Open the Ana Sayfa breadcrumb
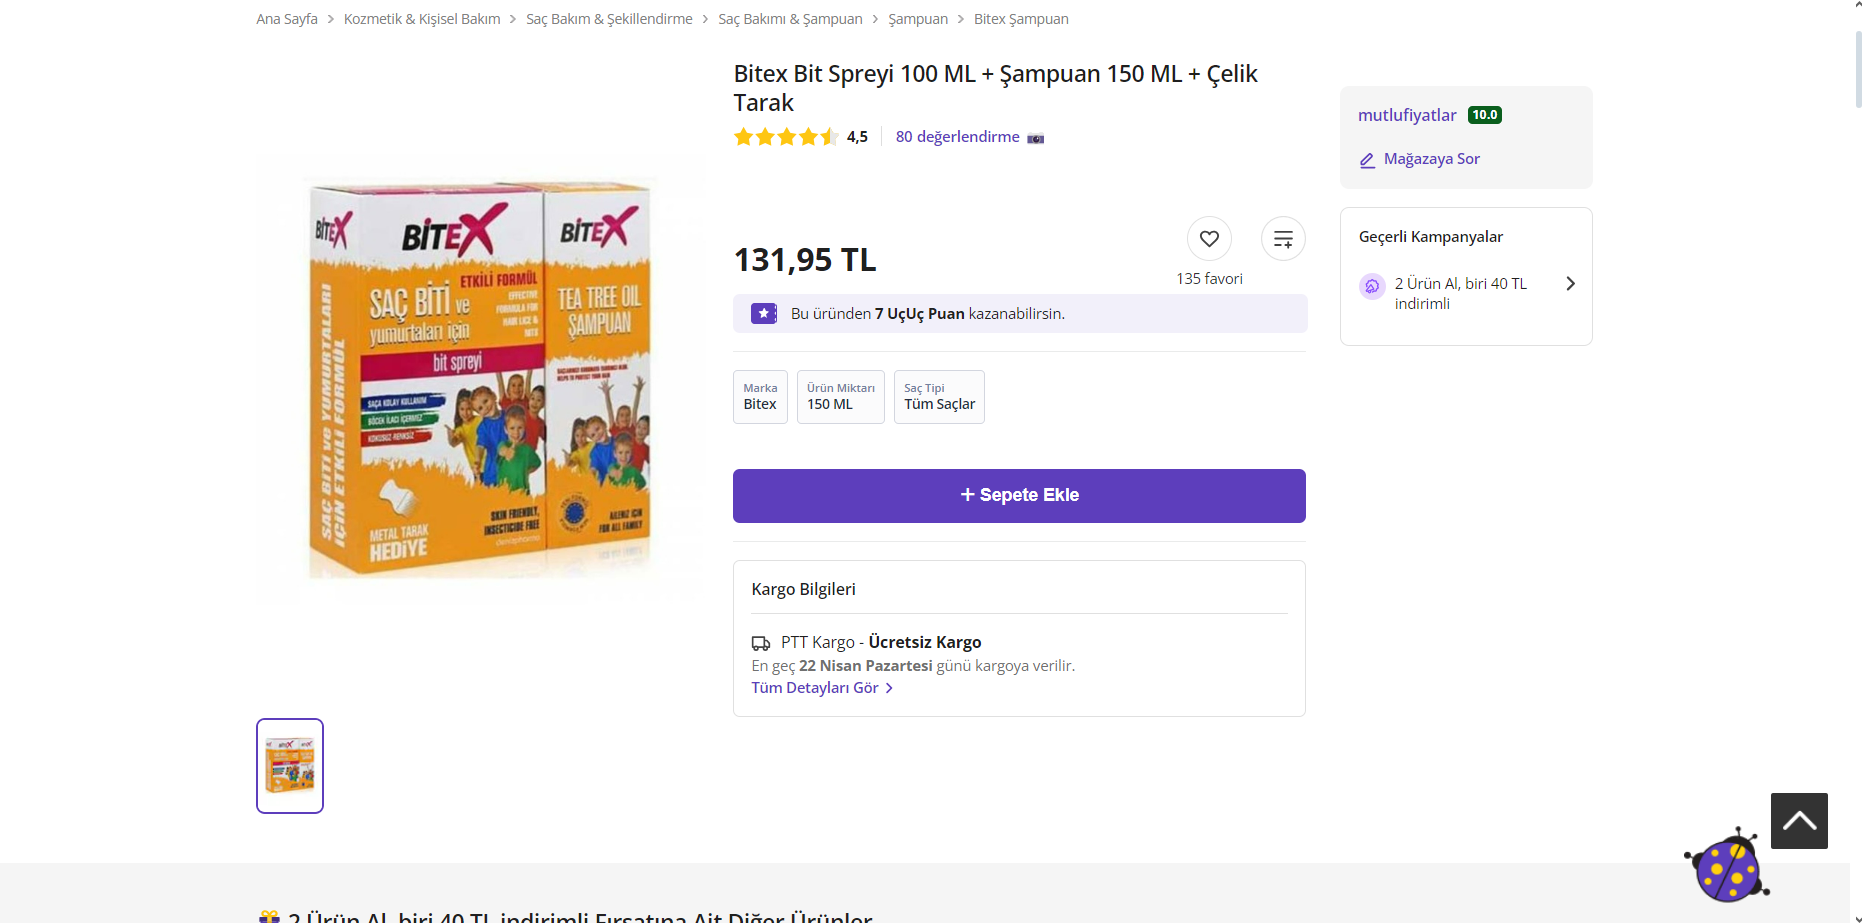 287,19
